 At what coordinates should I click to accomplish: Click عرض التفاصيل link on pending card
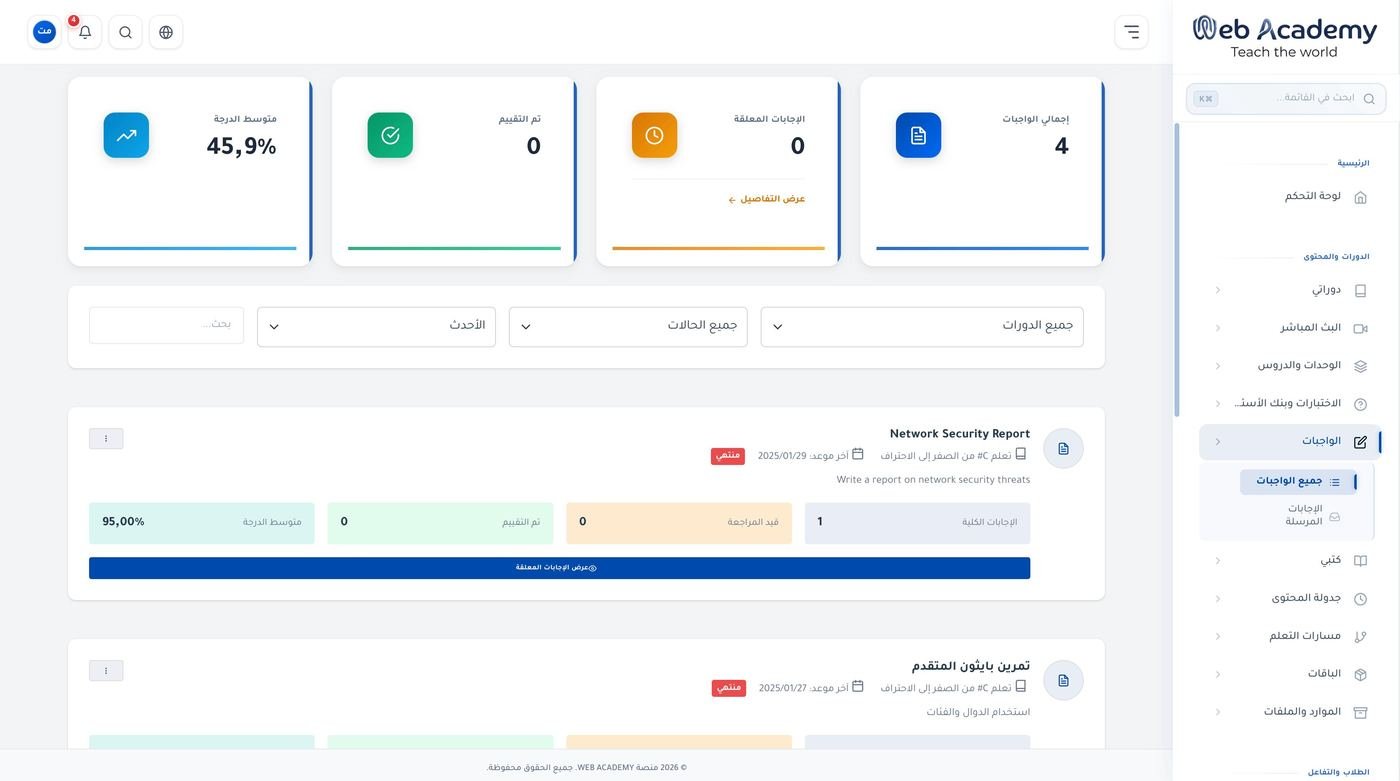767,199
